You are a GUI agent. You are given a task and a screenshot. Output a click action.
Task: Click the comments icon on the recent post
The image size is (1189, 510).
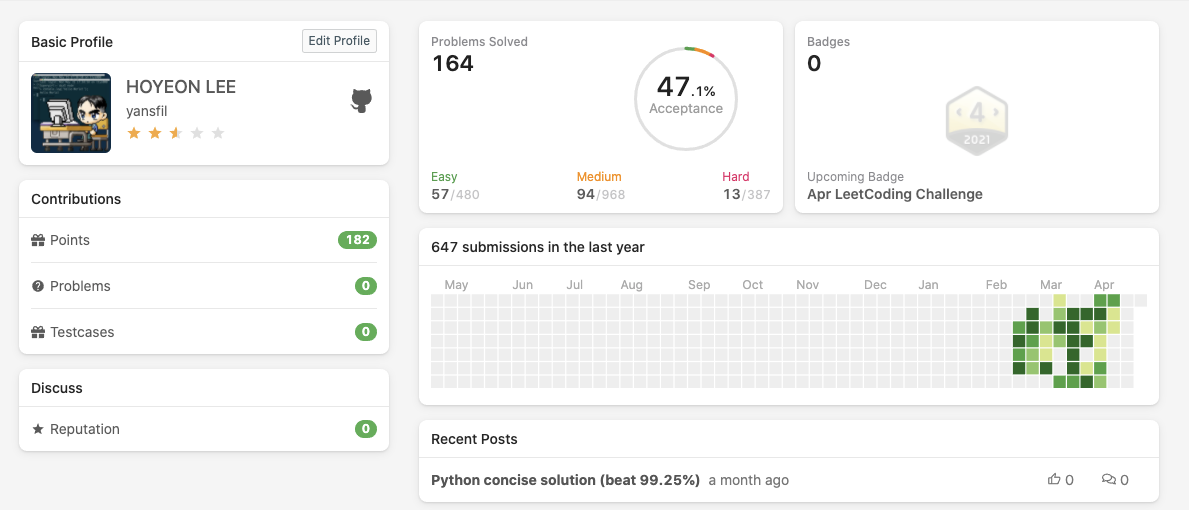(x=1109, y=480)
